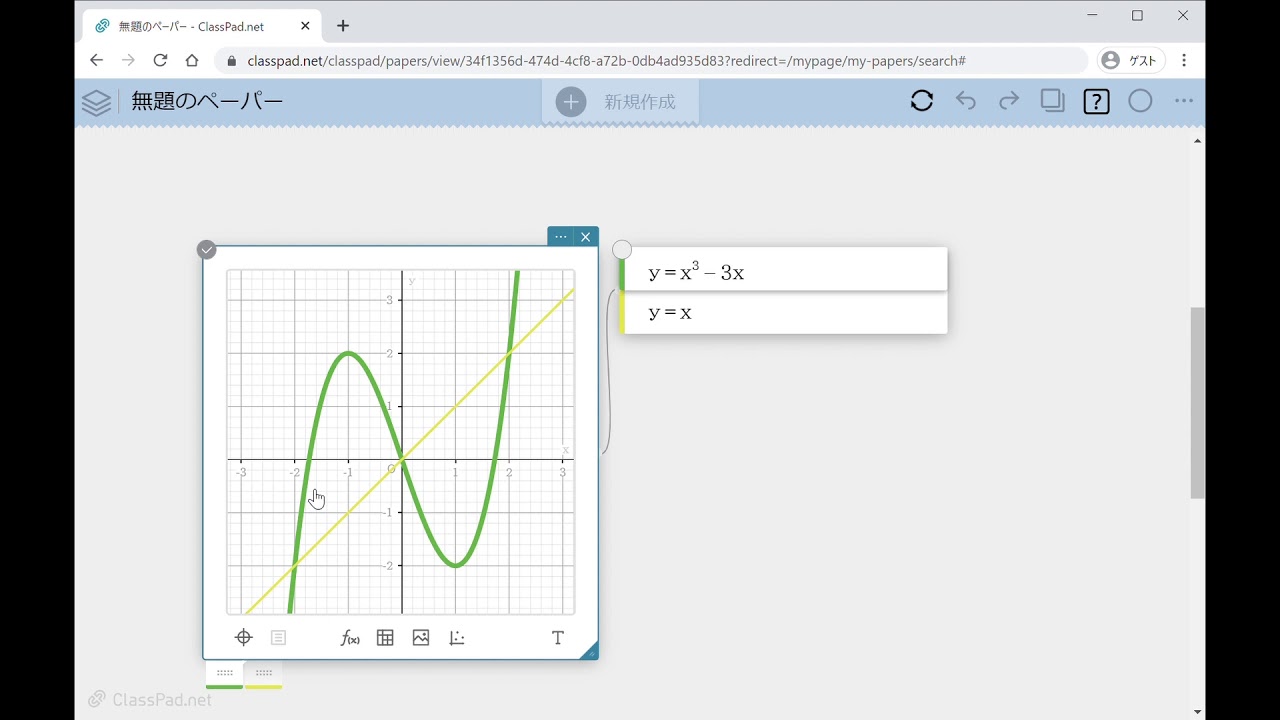Click the duplicate paper icon
The width and height of the screenshot is (1280, 720).
coord(1053,101)
